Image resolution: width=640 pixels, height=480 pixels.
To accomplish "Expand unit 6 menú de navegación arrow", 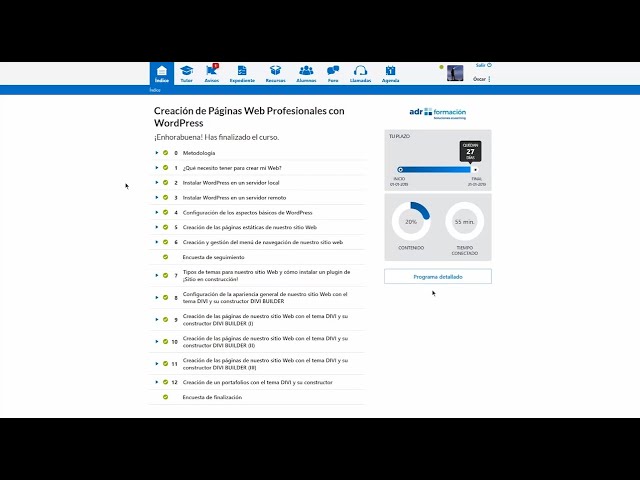I will (157, 242).
